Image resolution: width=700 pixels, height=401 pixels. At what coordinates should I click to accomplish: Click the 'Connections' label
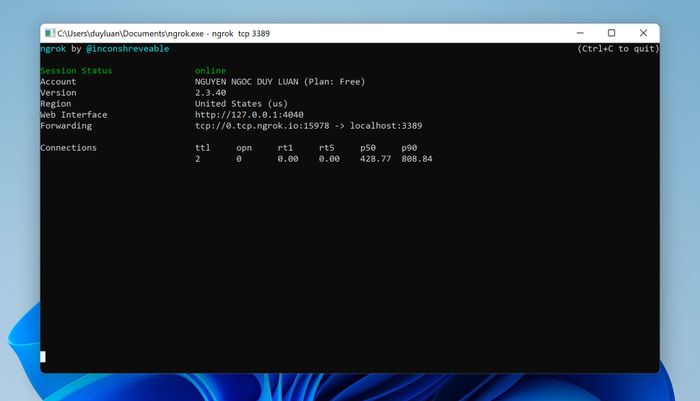(68, 148)
